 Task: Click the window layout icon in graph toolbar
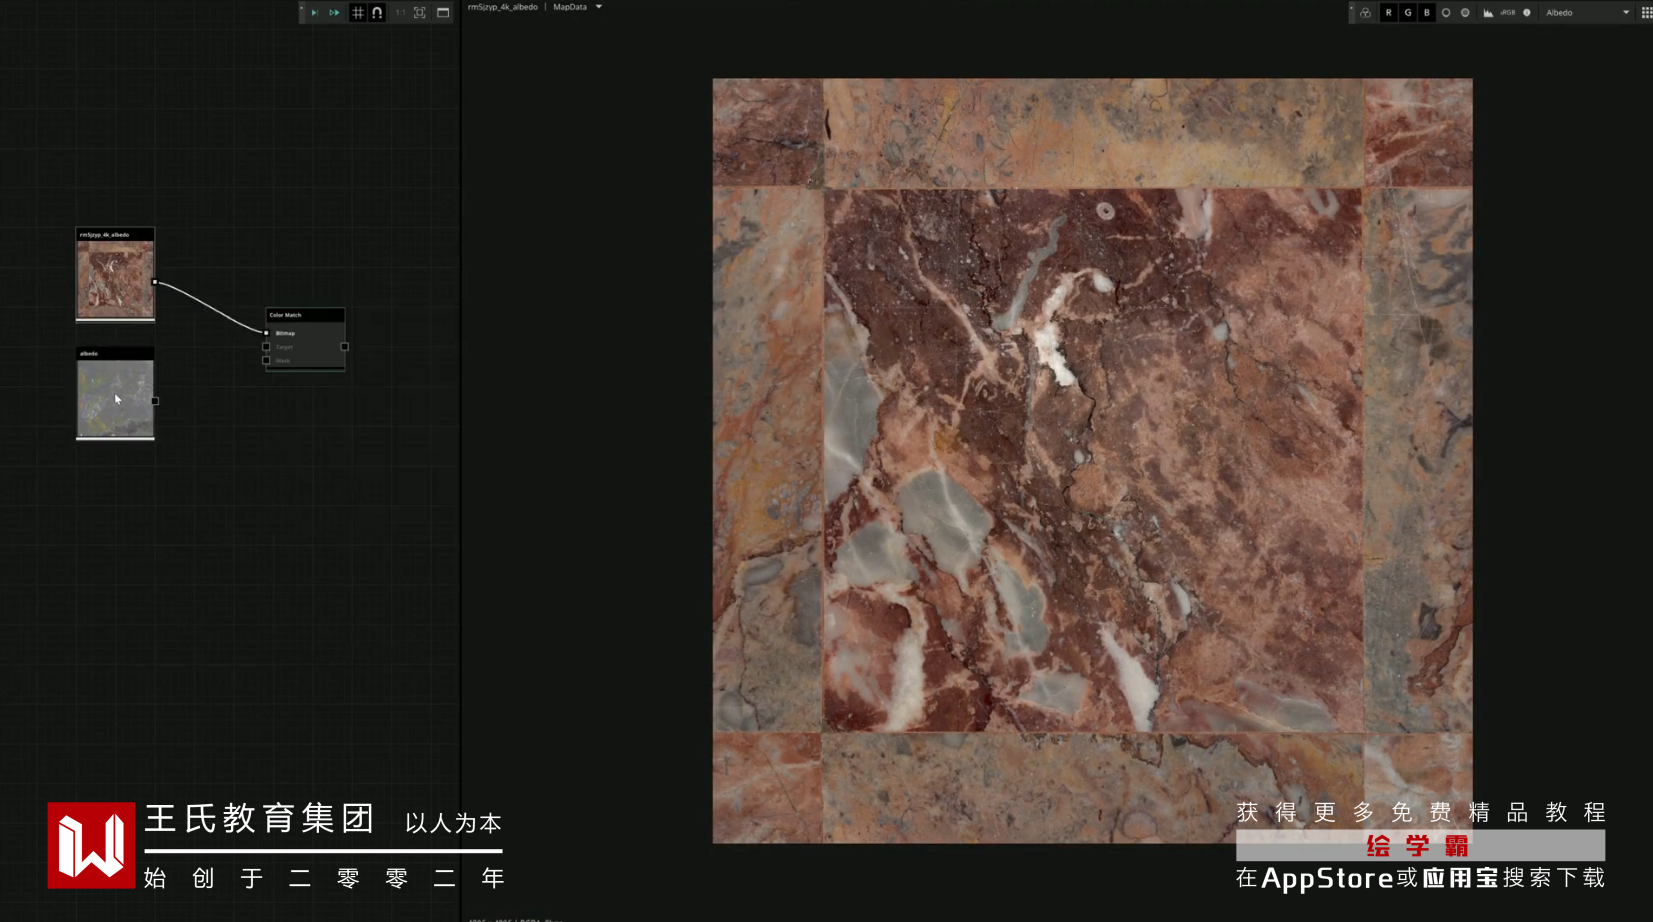(443, 13)
